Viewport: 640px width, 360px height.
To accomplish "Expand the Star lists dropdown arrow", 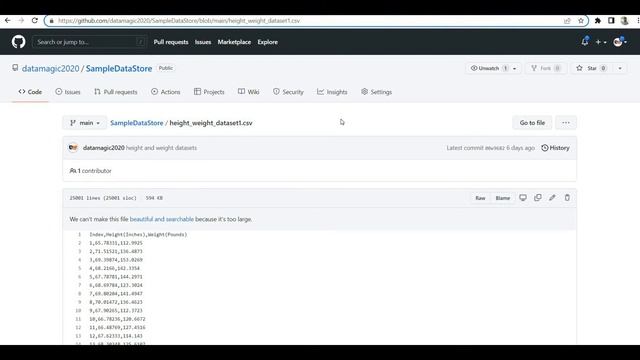I will pos(620,68).
